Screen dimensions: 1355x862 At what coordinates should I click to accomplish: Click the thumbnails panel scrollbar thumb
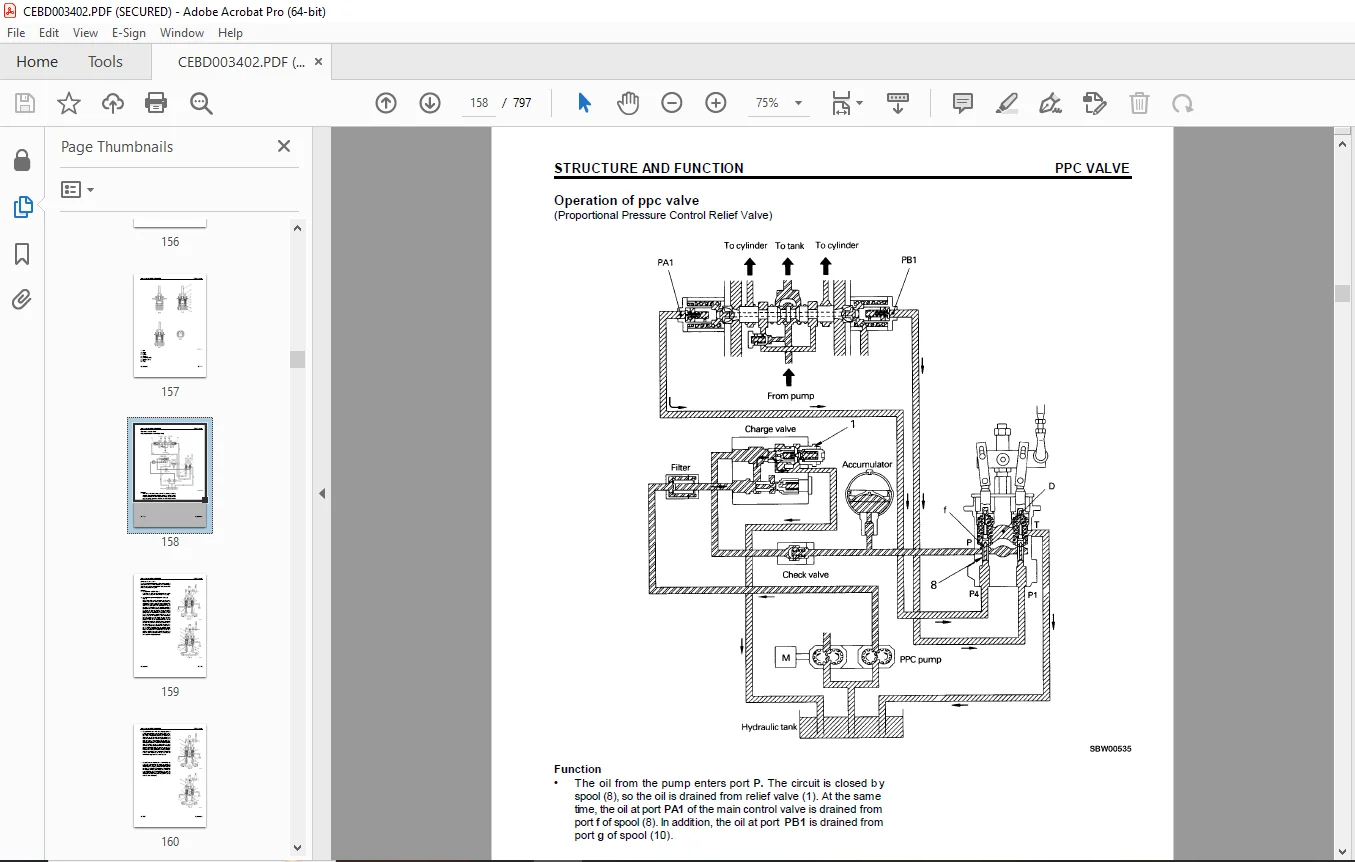(x=298, y=359)
